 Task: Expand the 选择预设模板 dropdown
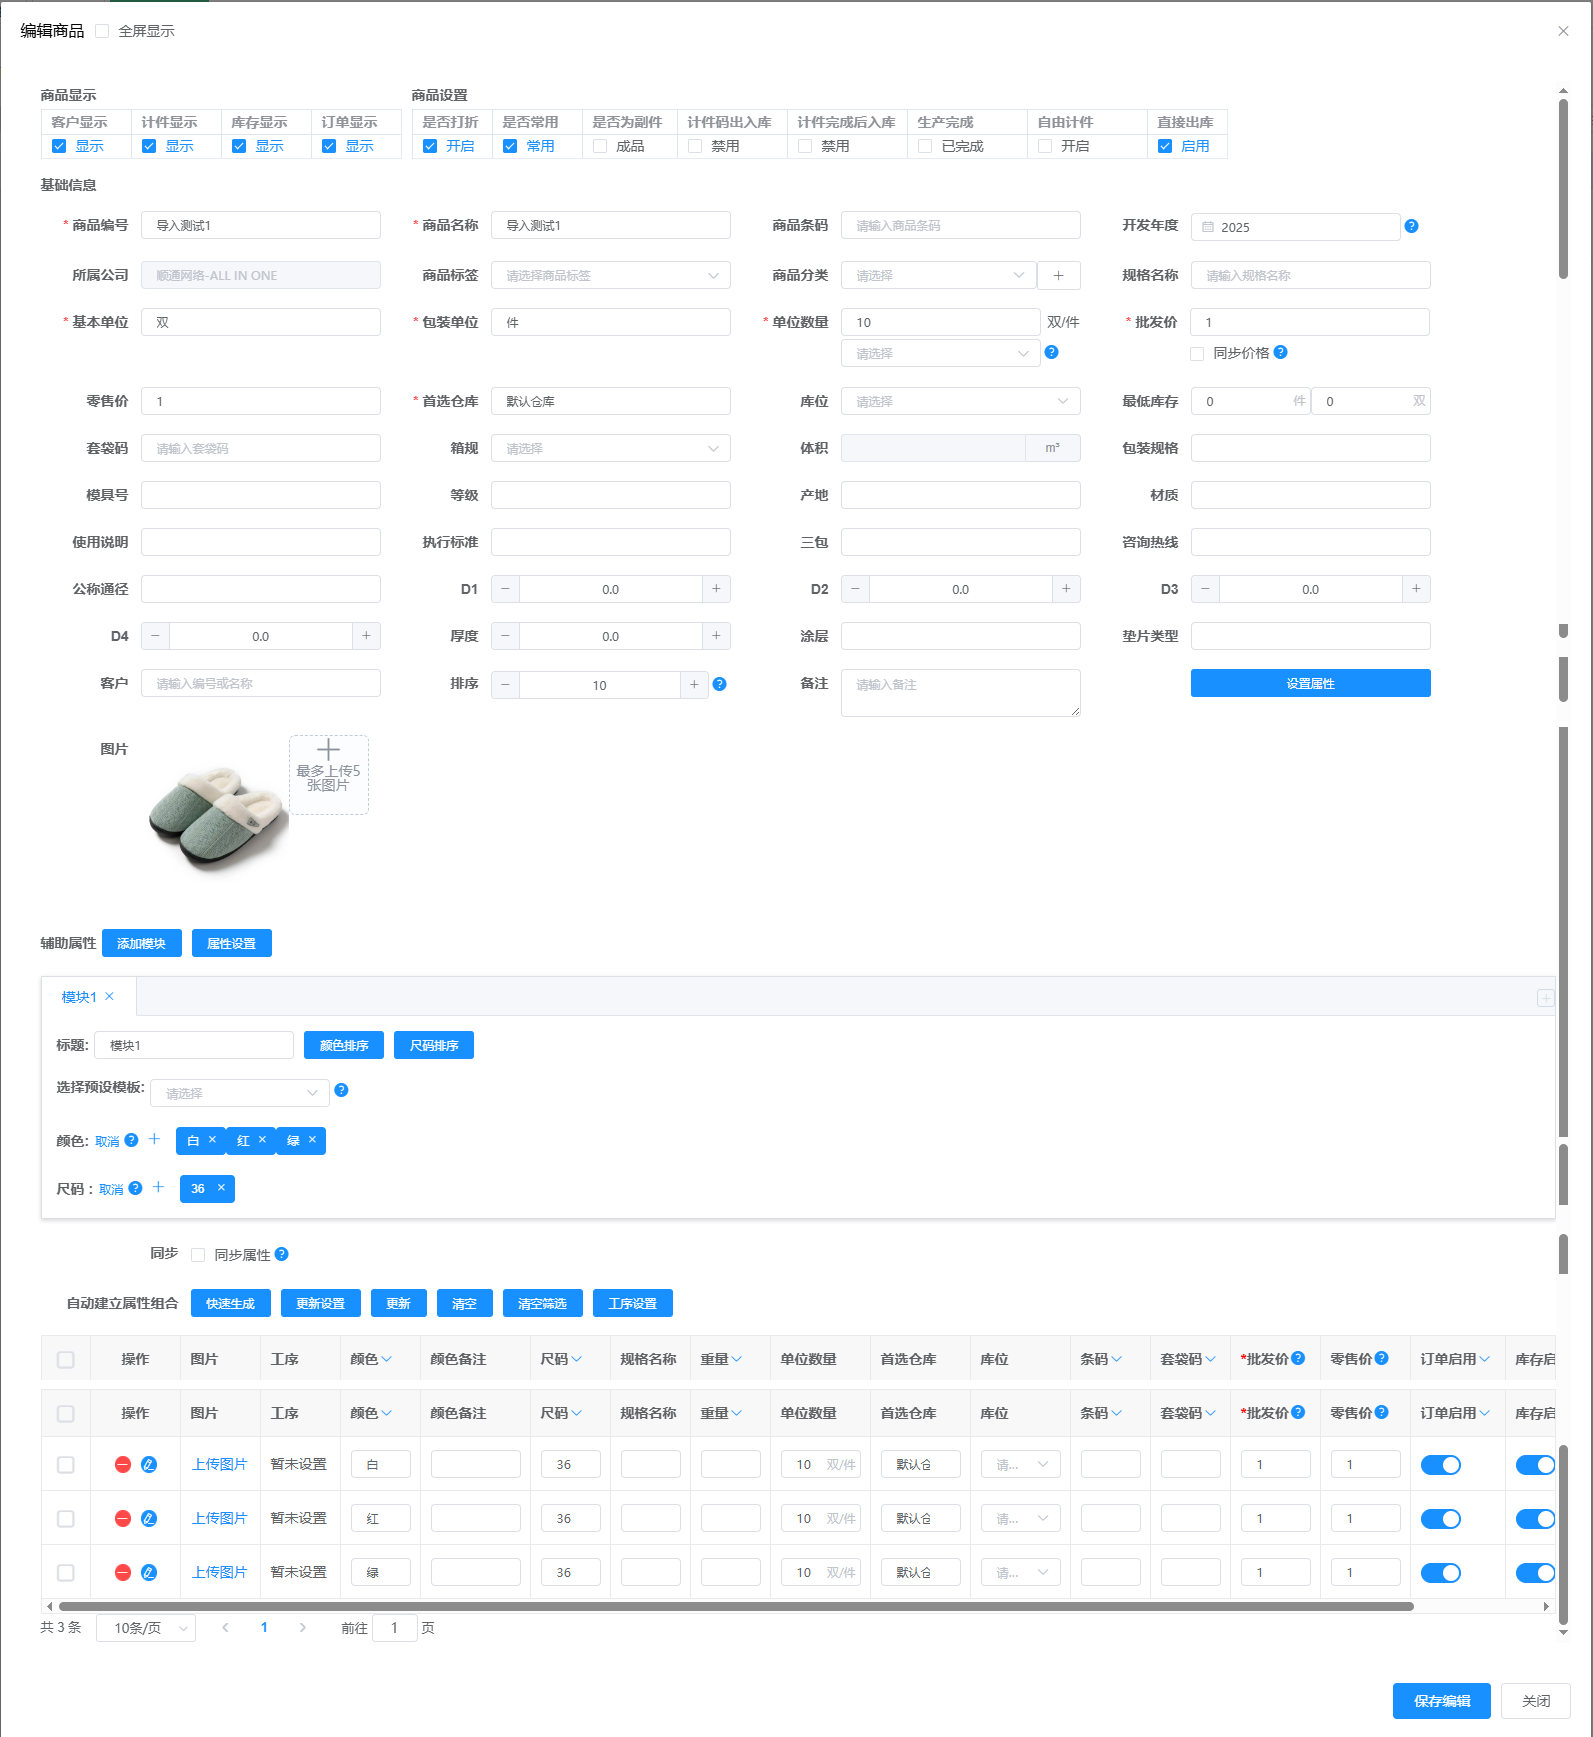[x=239, y=1093]
